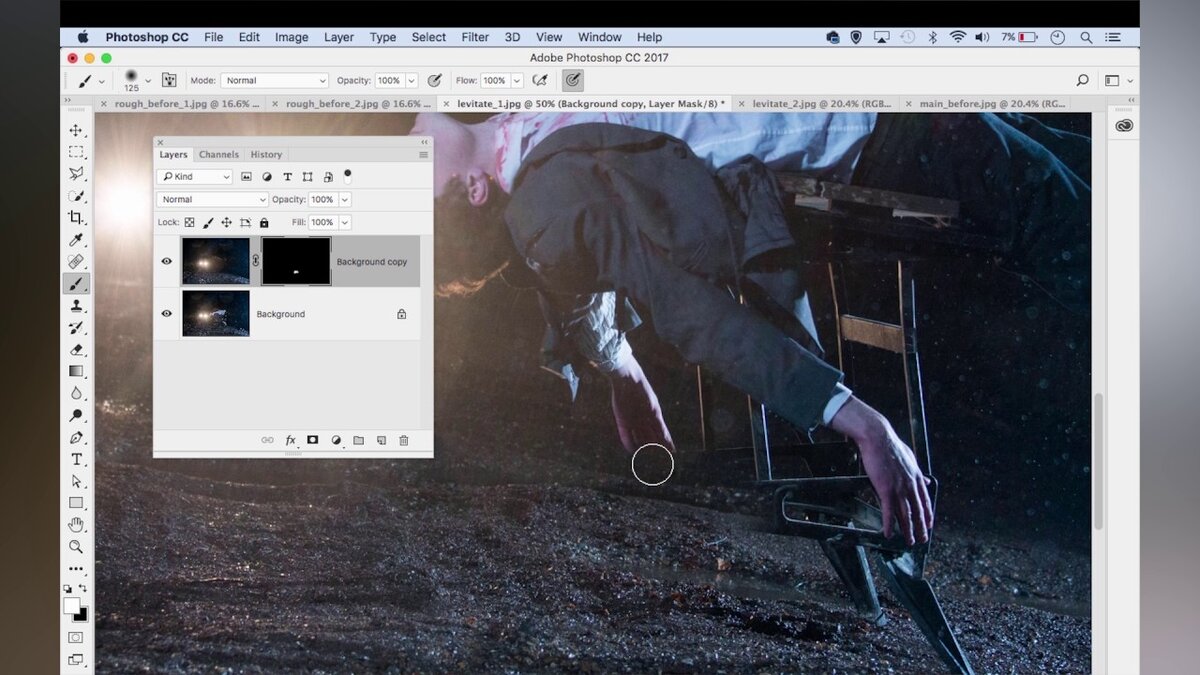Toggle Lock position

[226, 223]
